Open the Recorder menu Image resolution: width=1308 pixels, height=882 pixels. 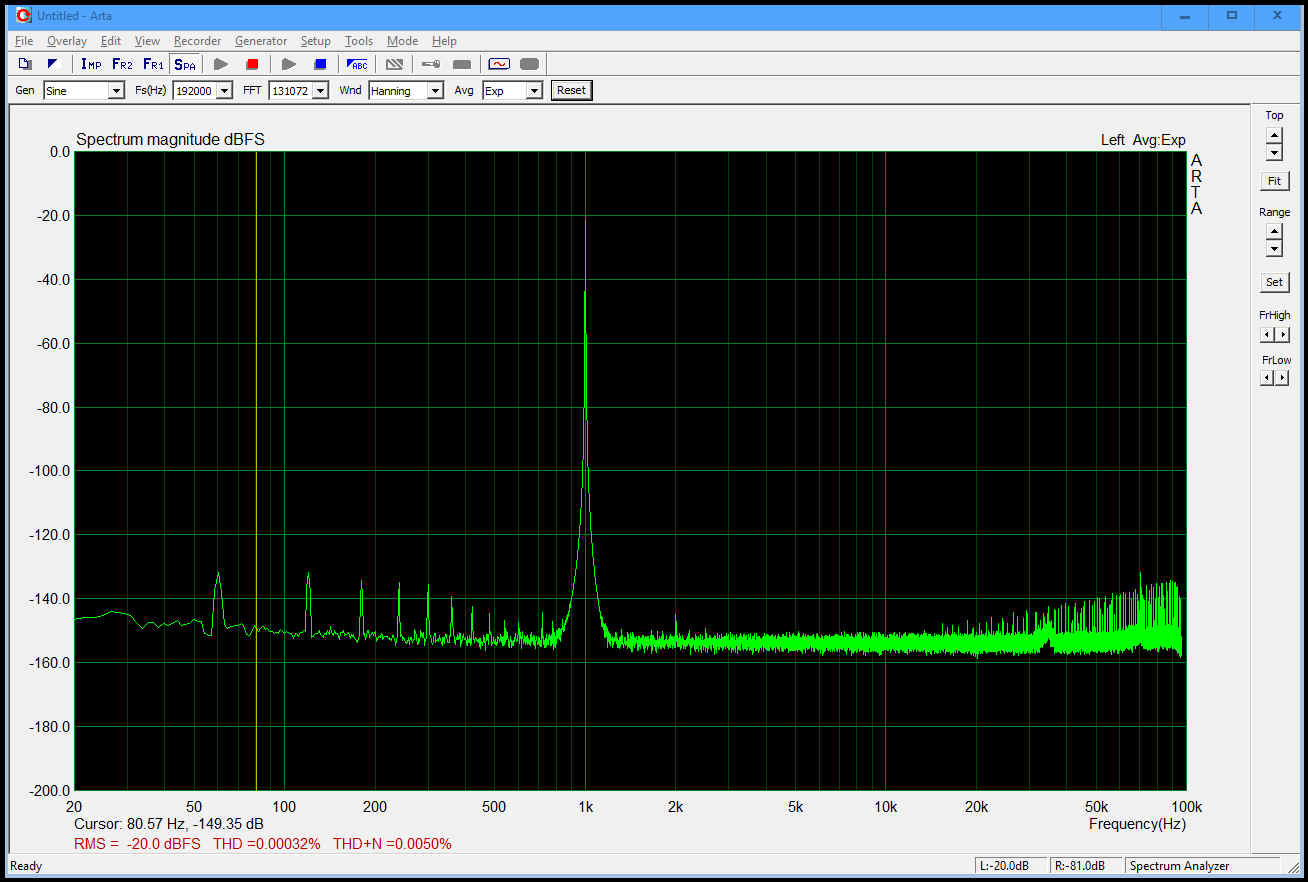tap(197, 41)
